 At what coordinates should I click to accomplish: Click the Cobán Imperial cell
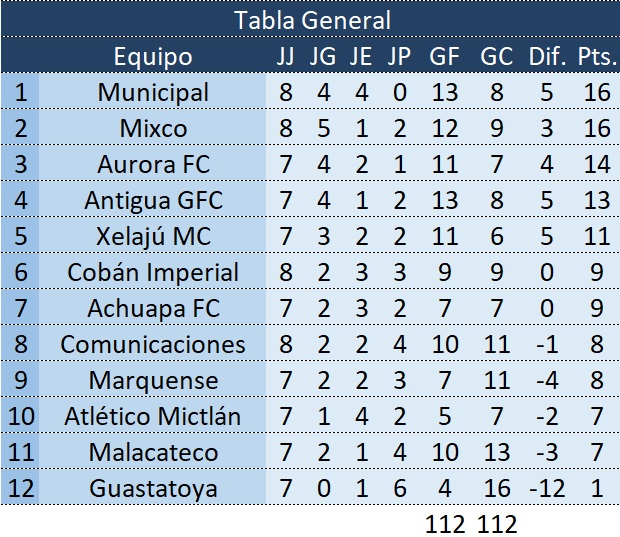pyautogui.click(x=153, y=272)
